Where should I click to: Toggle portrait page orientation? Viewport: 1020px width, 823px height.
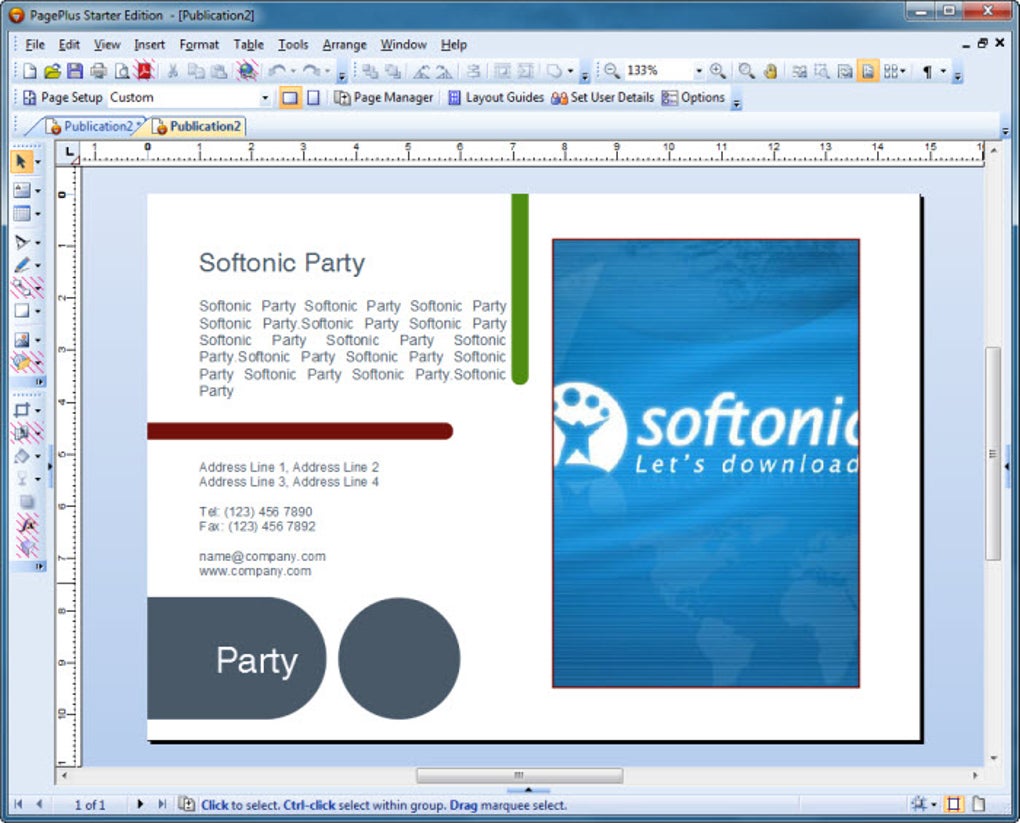pyautogui.click(x=313, y=98)
